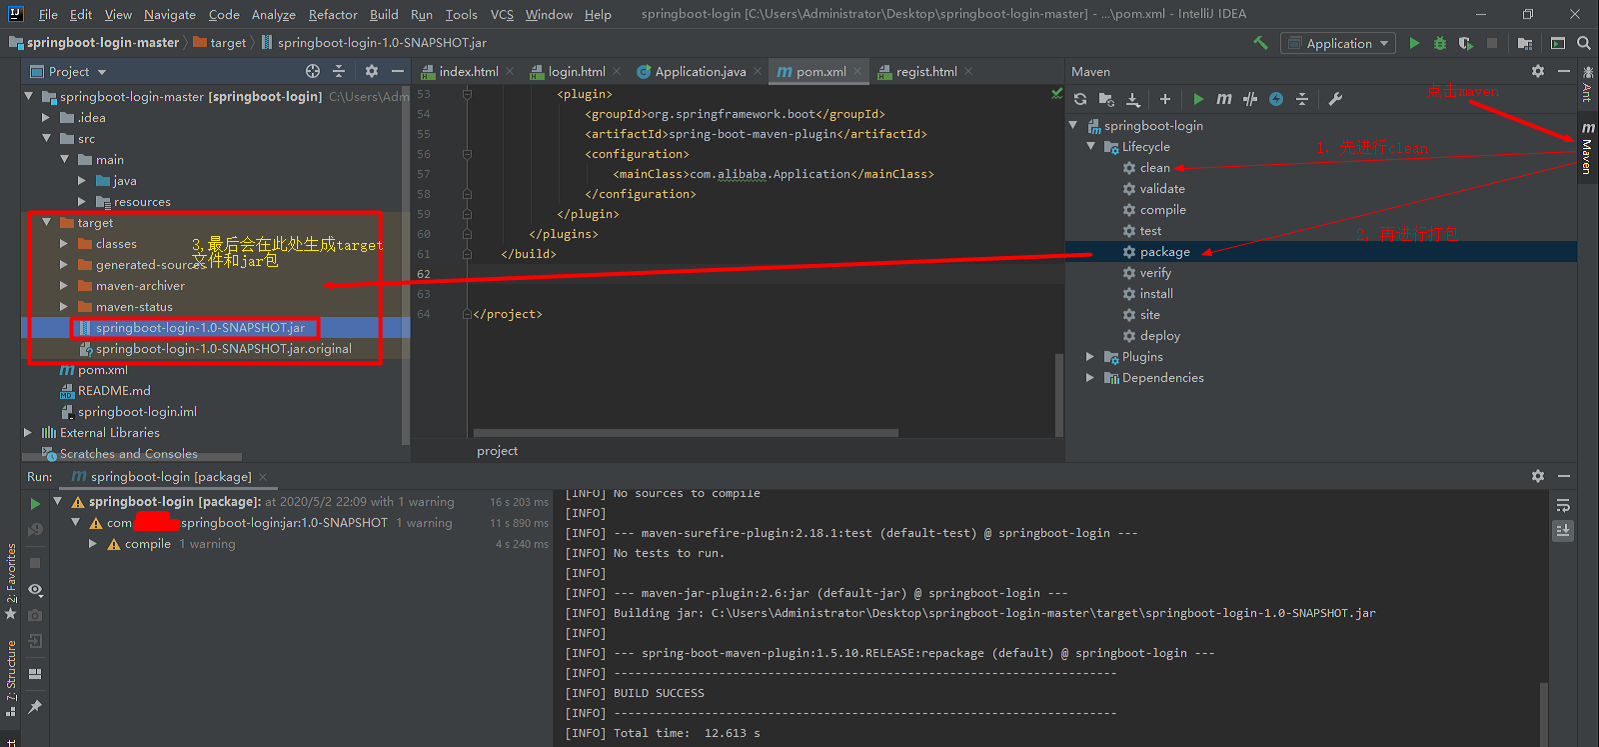Click the project breadcrumb below the editor
The height and width of the screenshot is (747, 1599).
click(497, 451)
